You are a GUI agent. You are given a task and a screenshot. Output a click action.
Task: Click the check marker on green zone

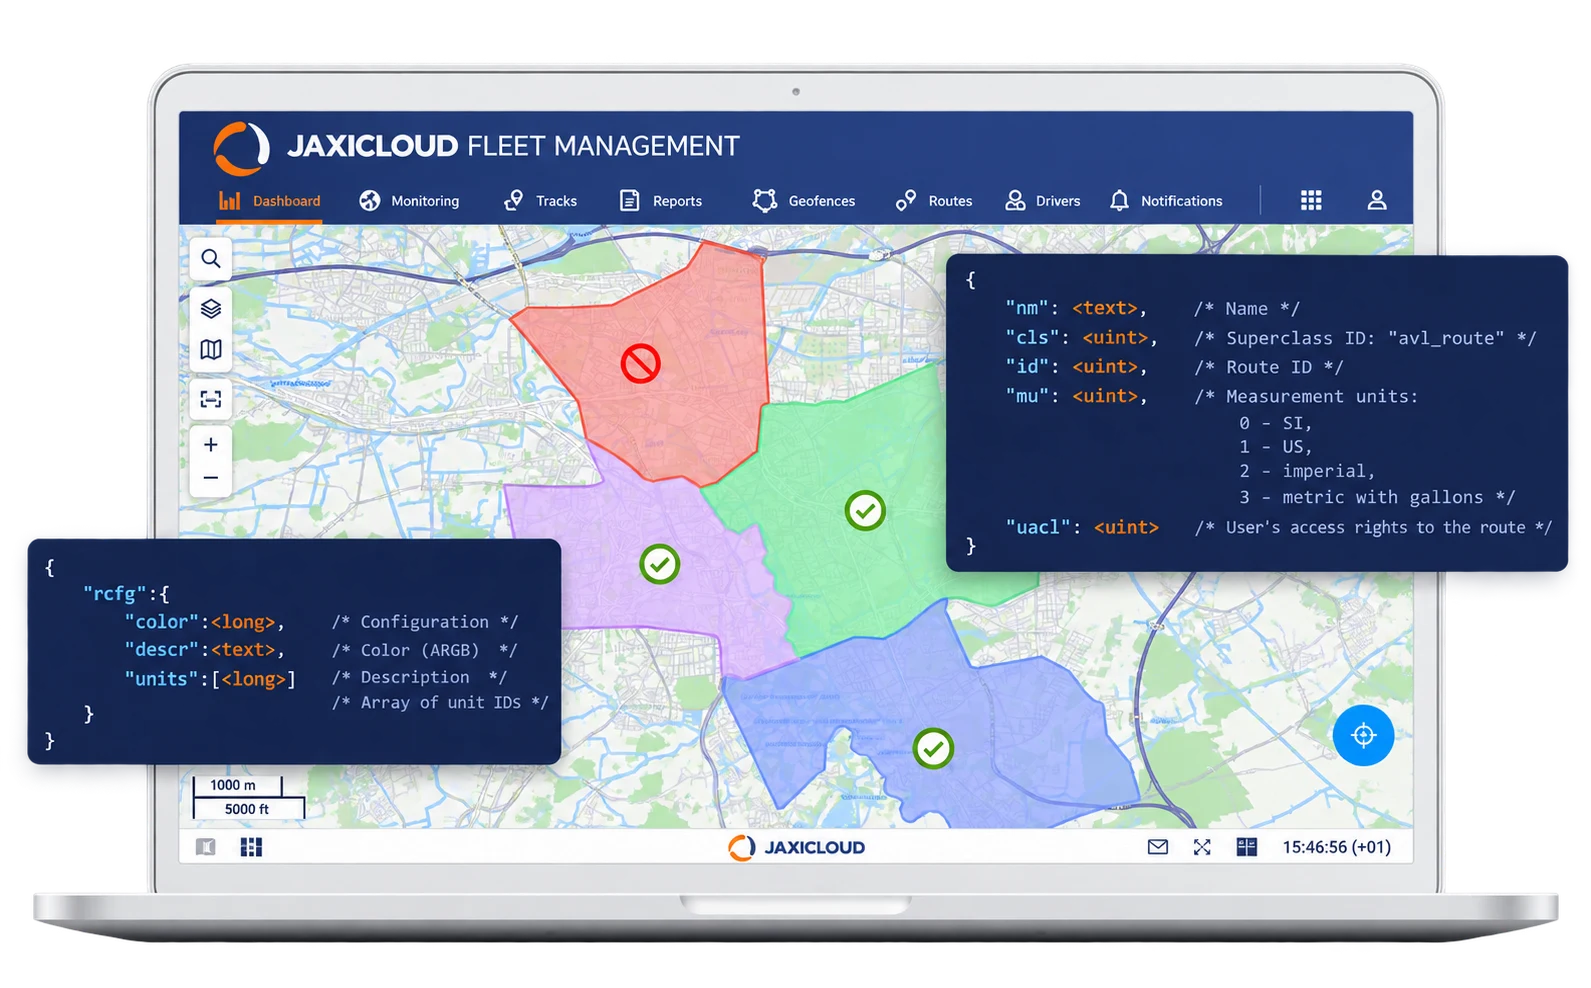coord(865,511)
